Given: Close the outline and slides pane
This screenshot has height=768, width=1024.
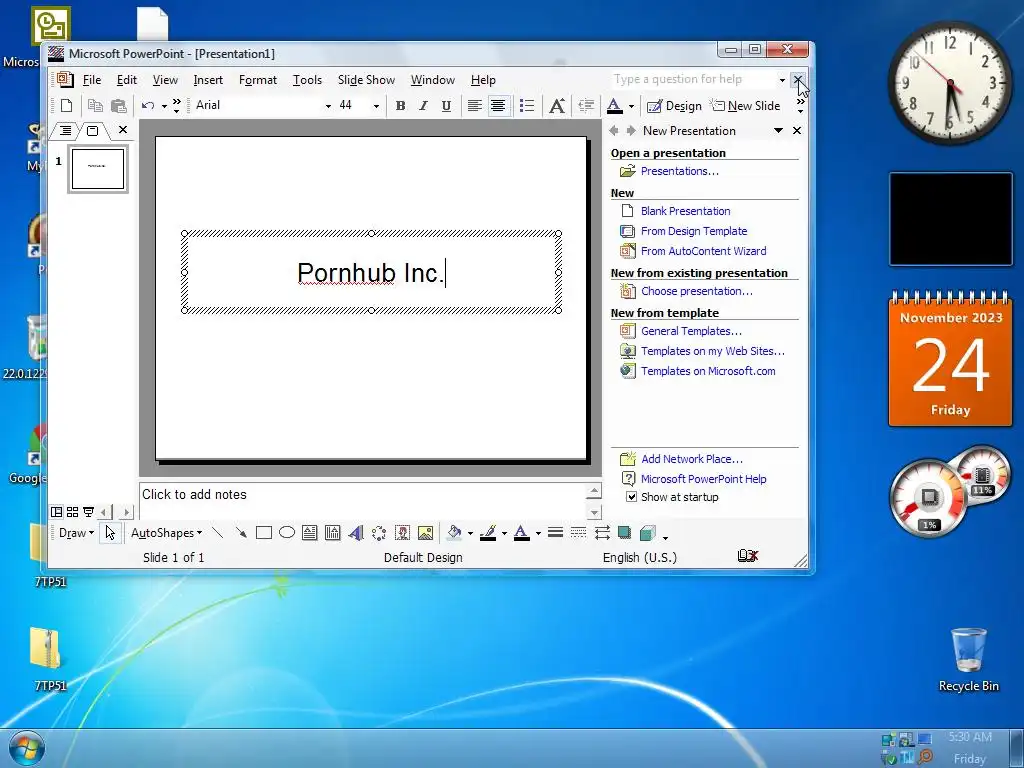Looking at the screenshot, I should point(123,129).
